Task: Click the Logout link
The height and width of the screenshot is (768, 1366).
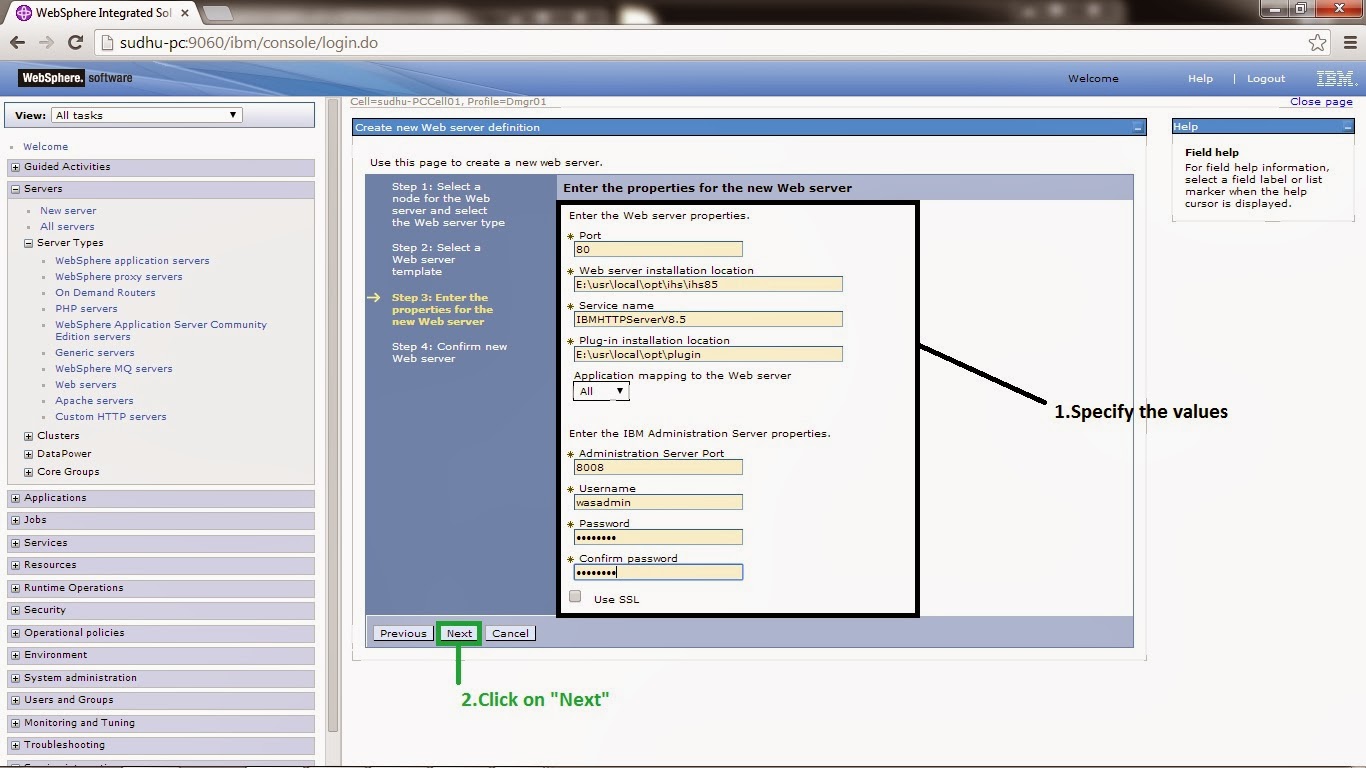Action: coord(1265,78)
